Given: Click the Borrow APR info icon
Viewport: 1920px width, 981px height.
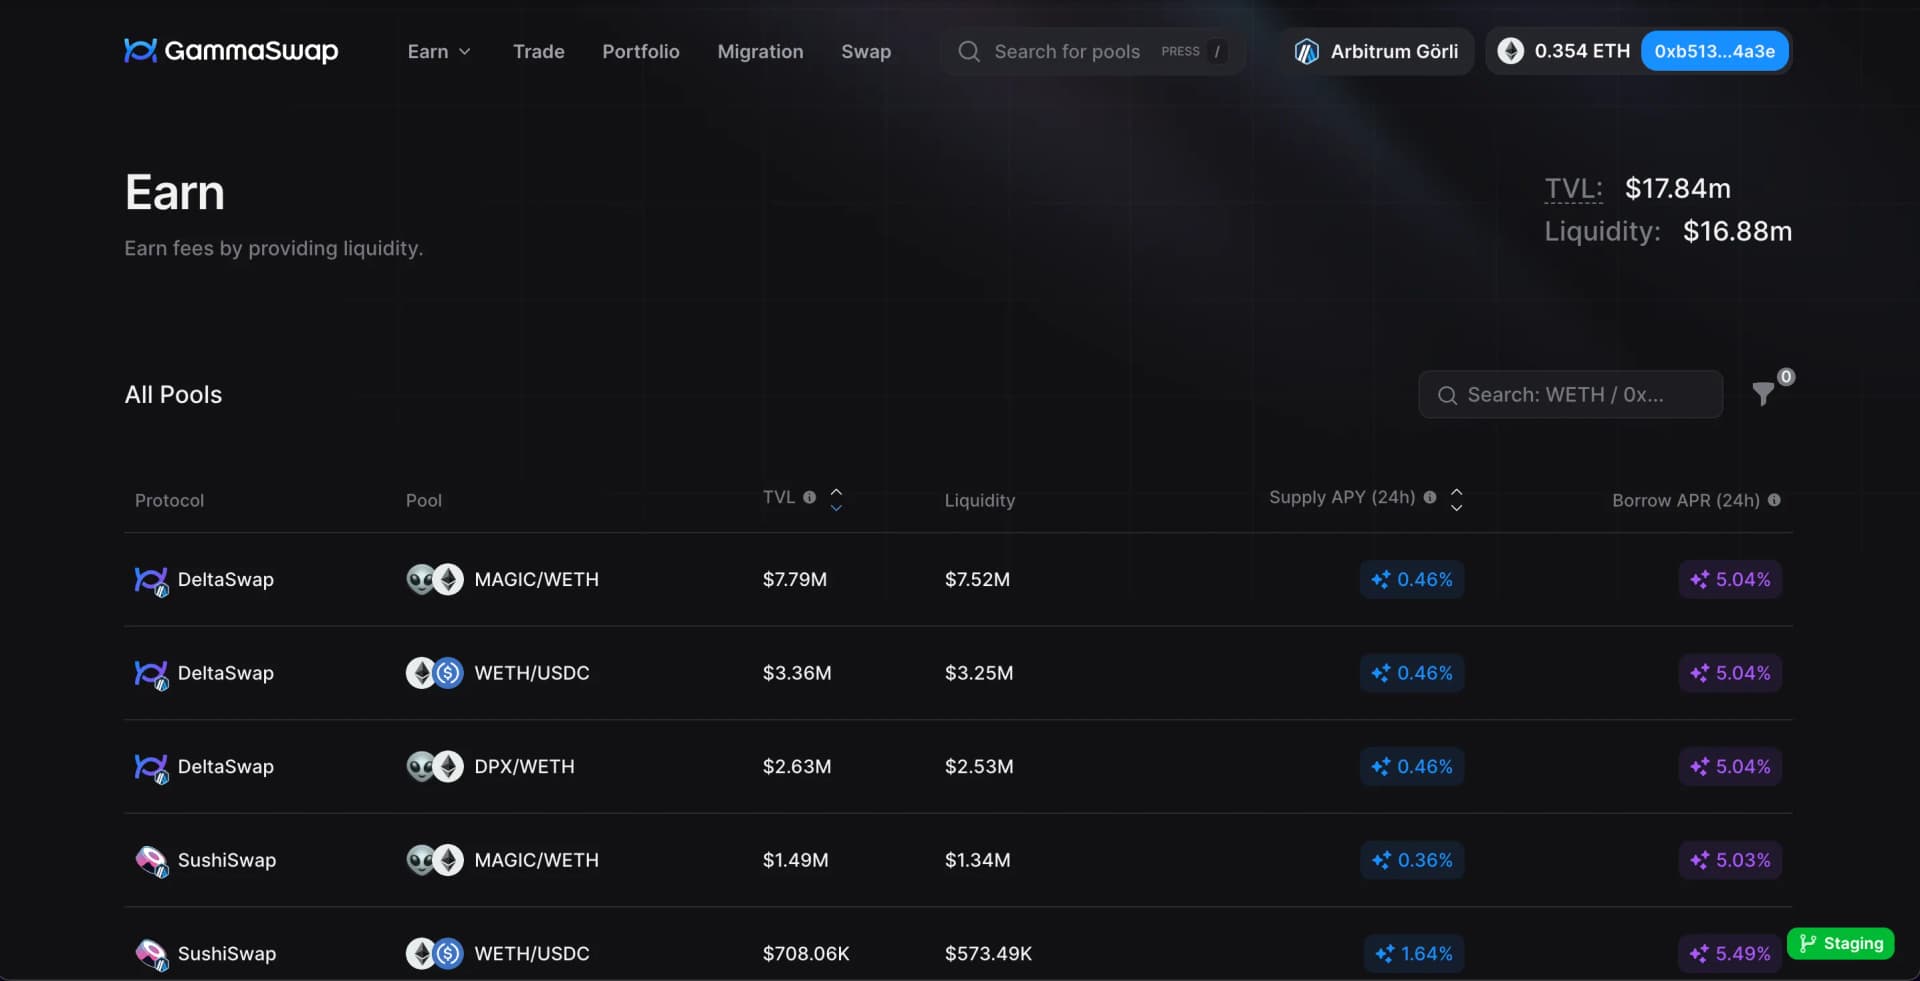Looking at the screenshot, I should click(x=1774, y=500).
